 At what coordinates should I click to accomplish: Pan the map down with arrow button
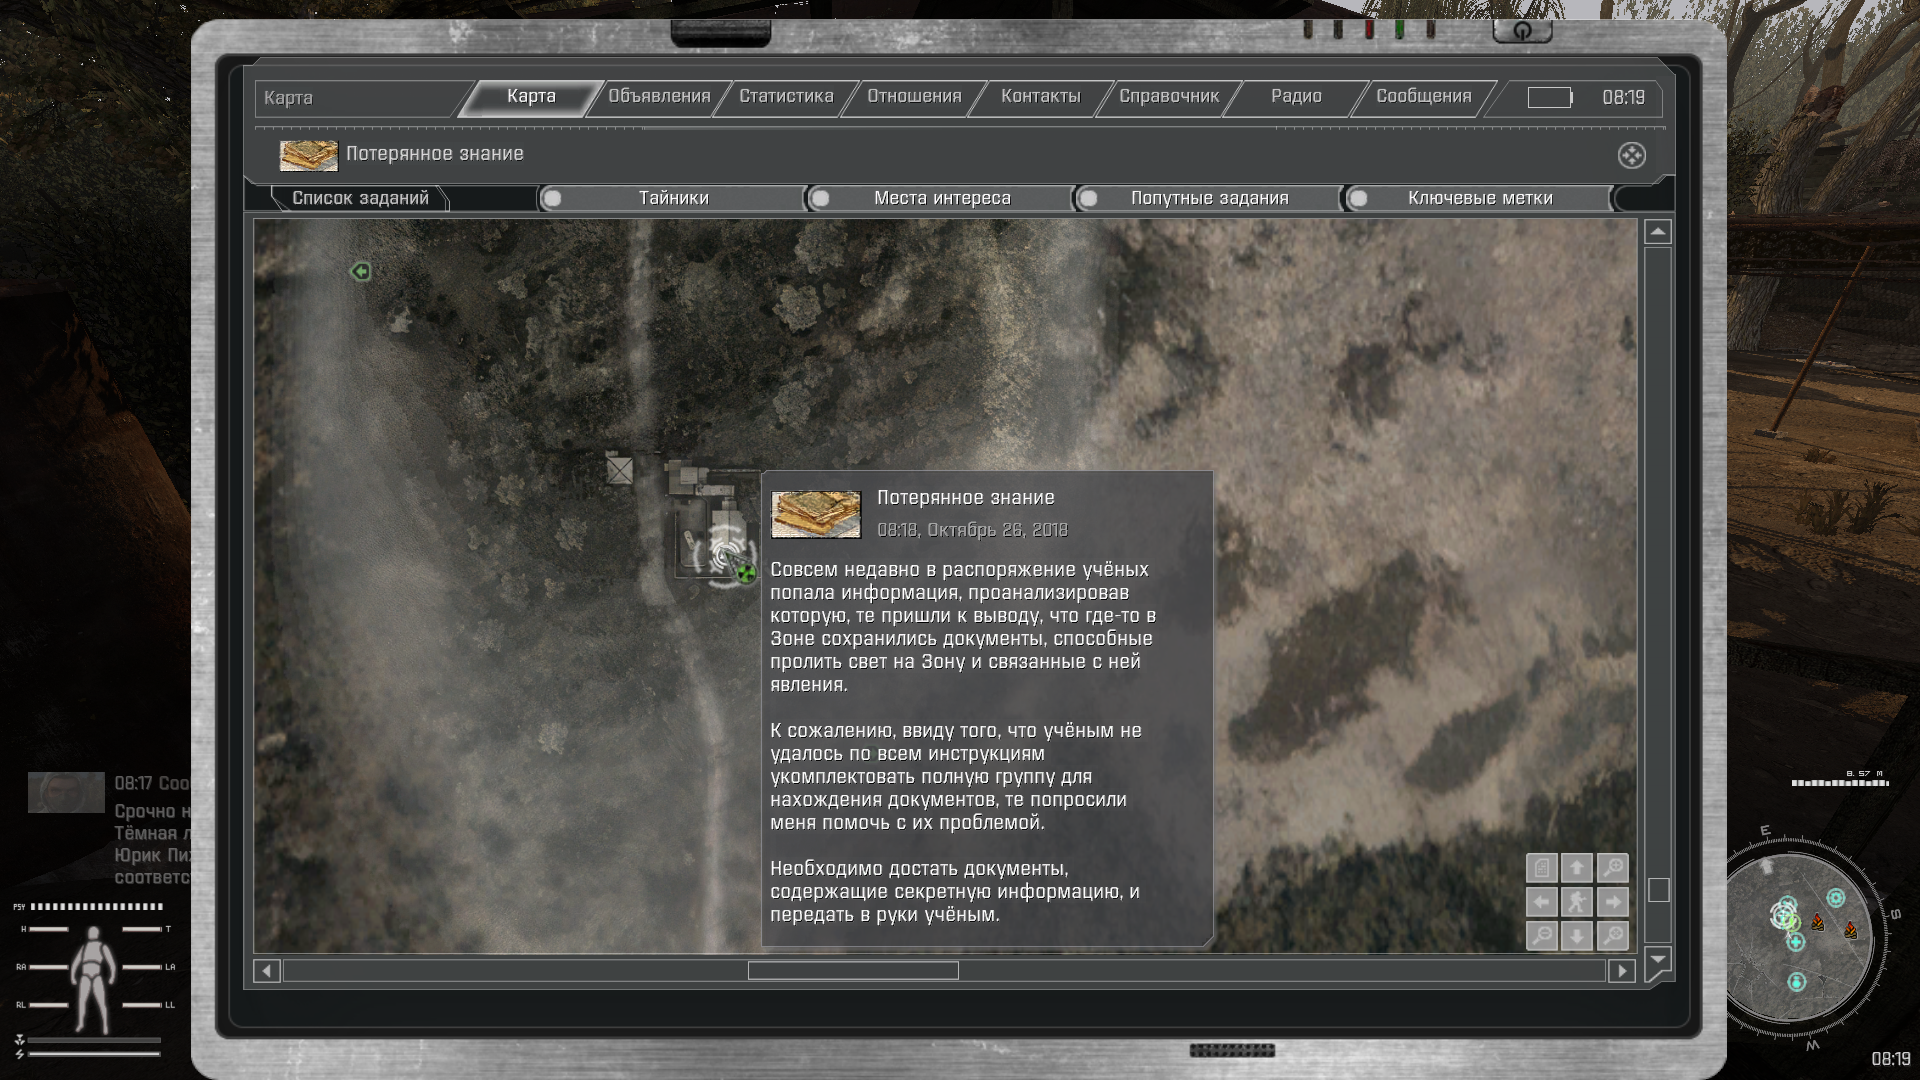1577,936
